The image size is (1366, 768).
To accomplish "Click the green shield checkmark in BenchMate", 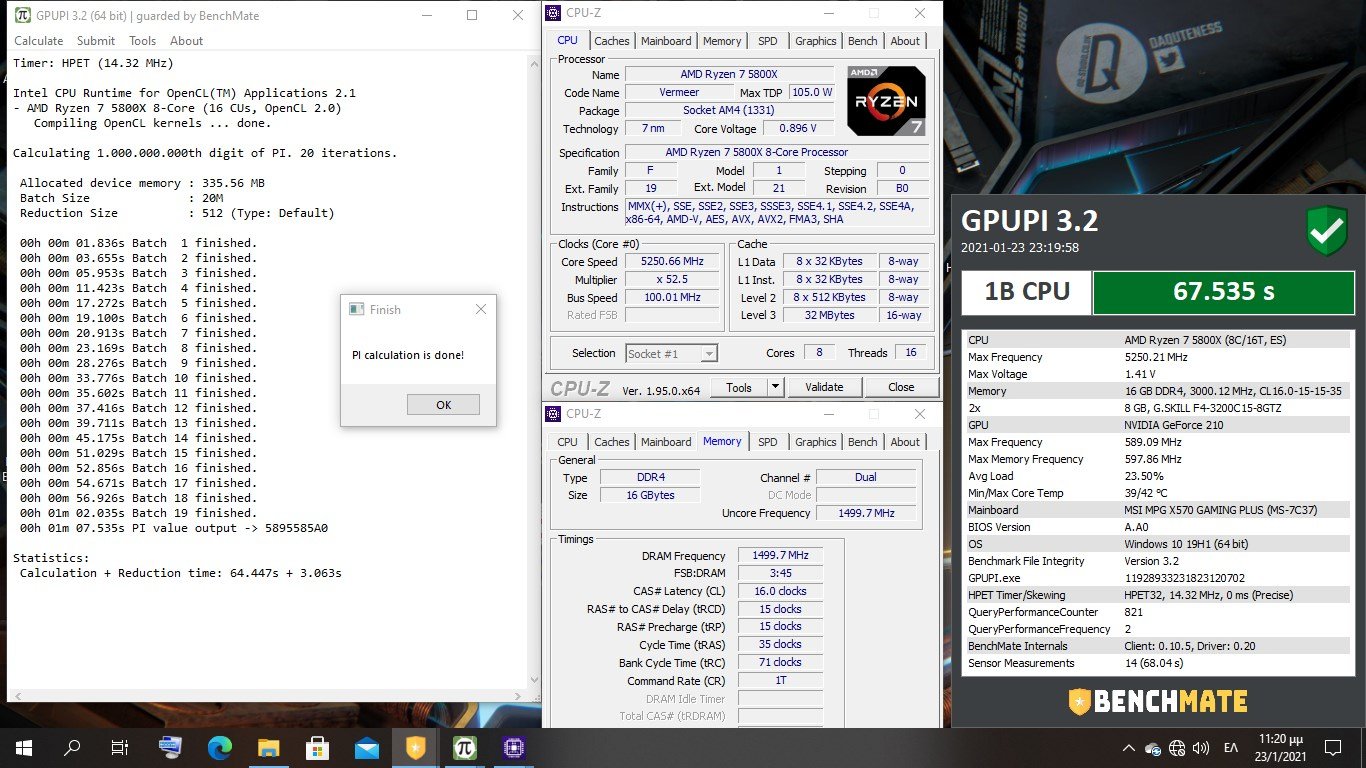I will [x=1327, y=232].
